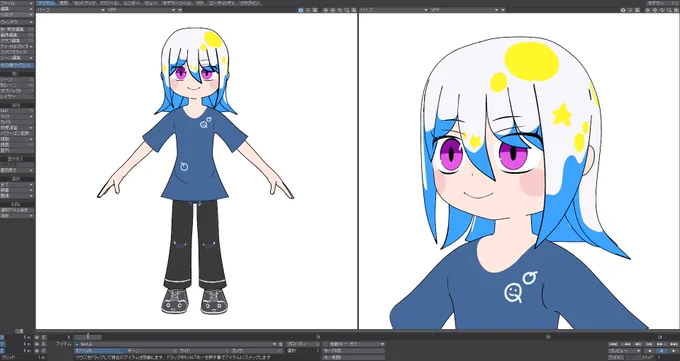680x361 pixels.
Task: Expand the ライト add dropdown
Action: click(x=16, y=116)
